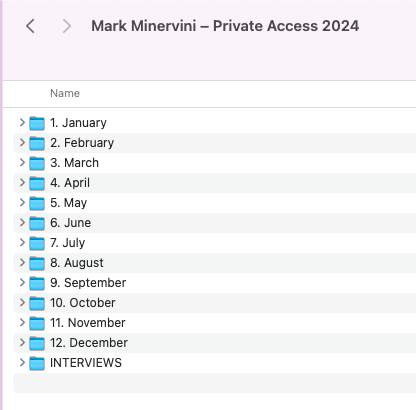Expand the 5. May folder chevron
The image size is (416, 410).
22,203
